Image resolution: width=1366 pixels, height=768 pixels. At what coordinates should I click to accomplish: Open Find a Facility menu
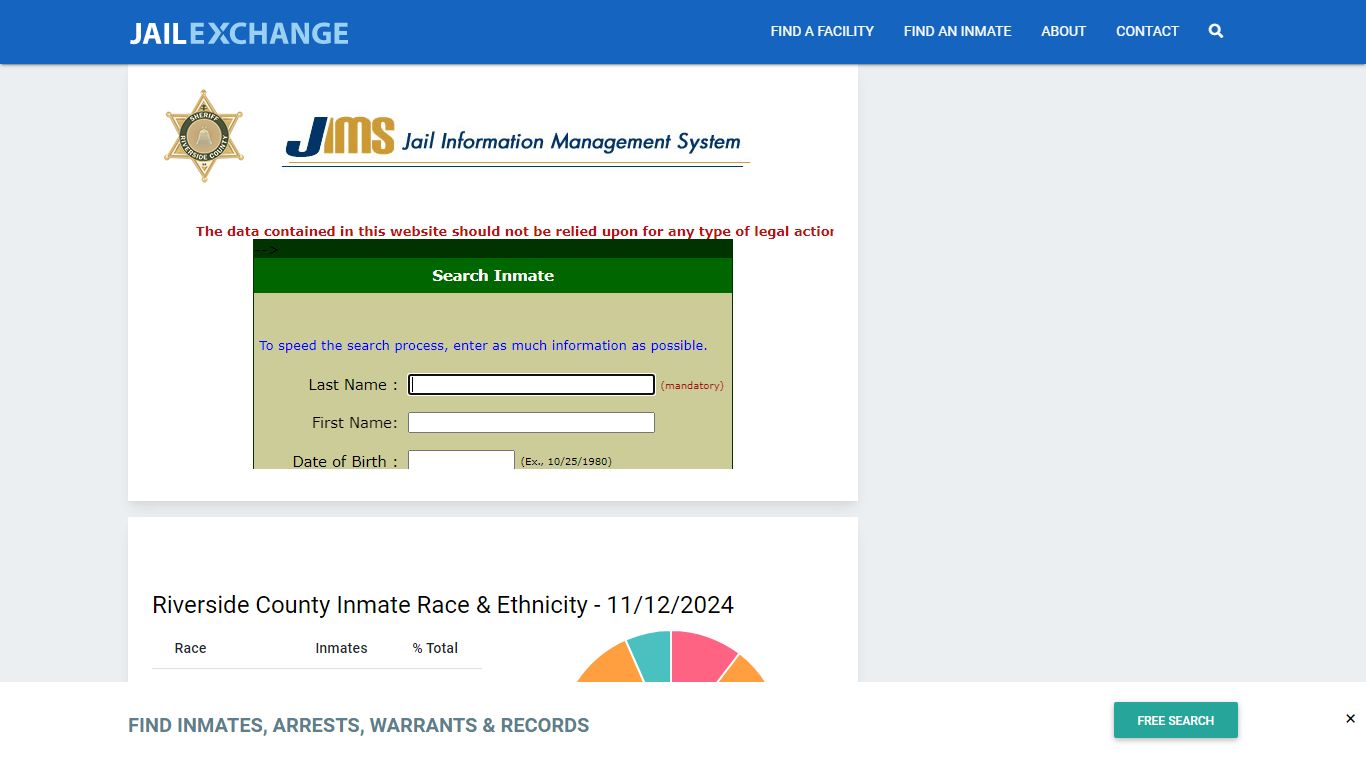point(822,31)
